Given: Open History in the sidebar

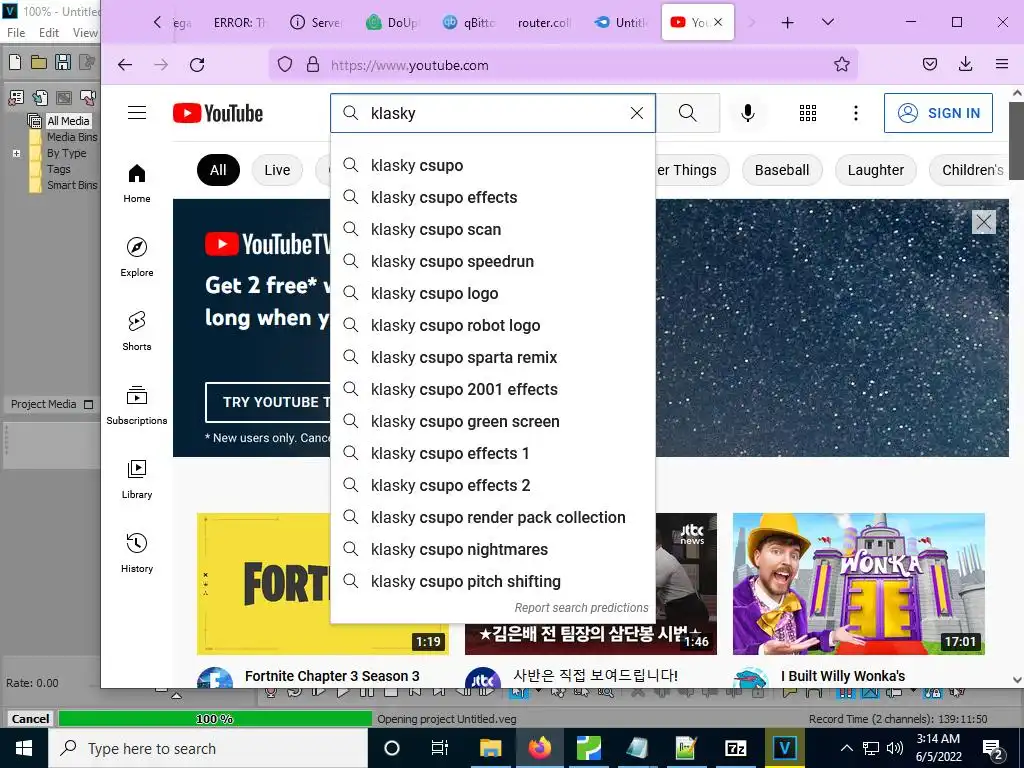Looking at the screenshot, I should (136, 553).
